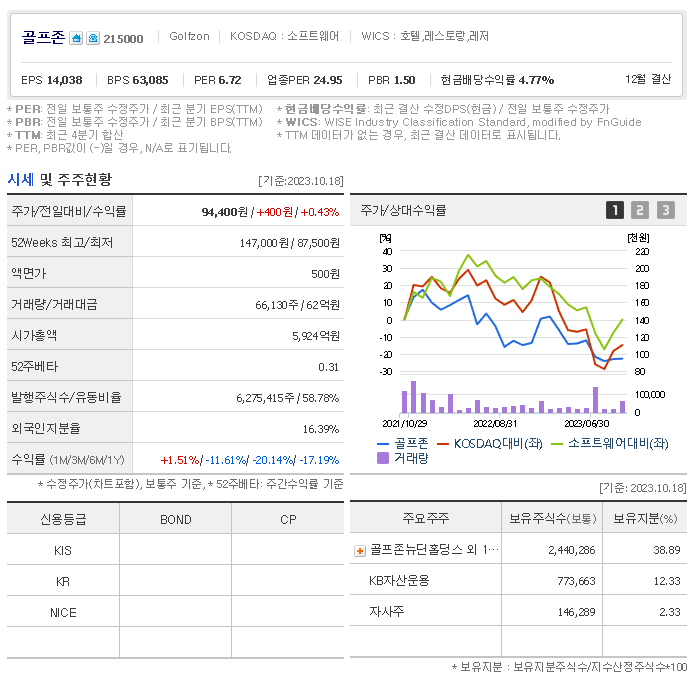The width and height of the screenshot is (694, 686).
Task: Click the 주가/상대수익률 chart title
Action: (403, 210)
